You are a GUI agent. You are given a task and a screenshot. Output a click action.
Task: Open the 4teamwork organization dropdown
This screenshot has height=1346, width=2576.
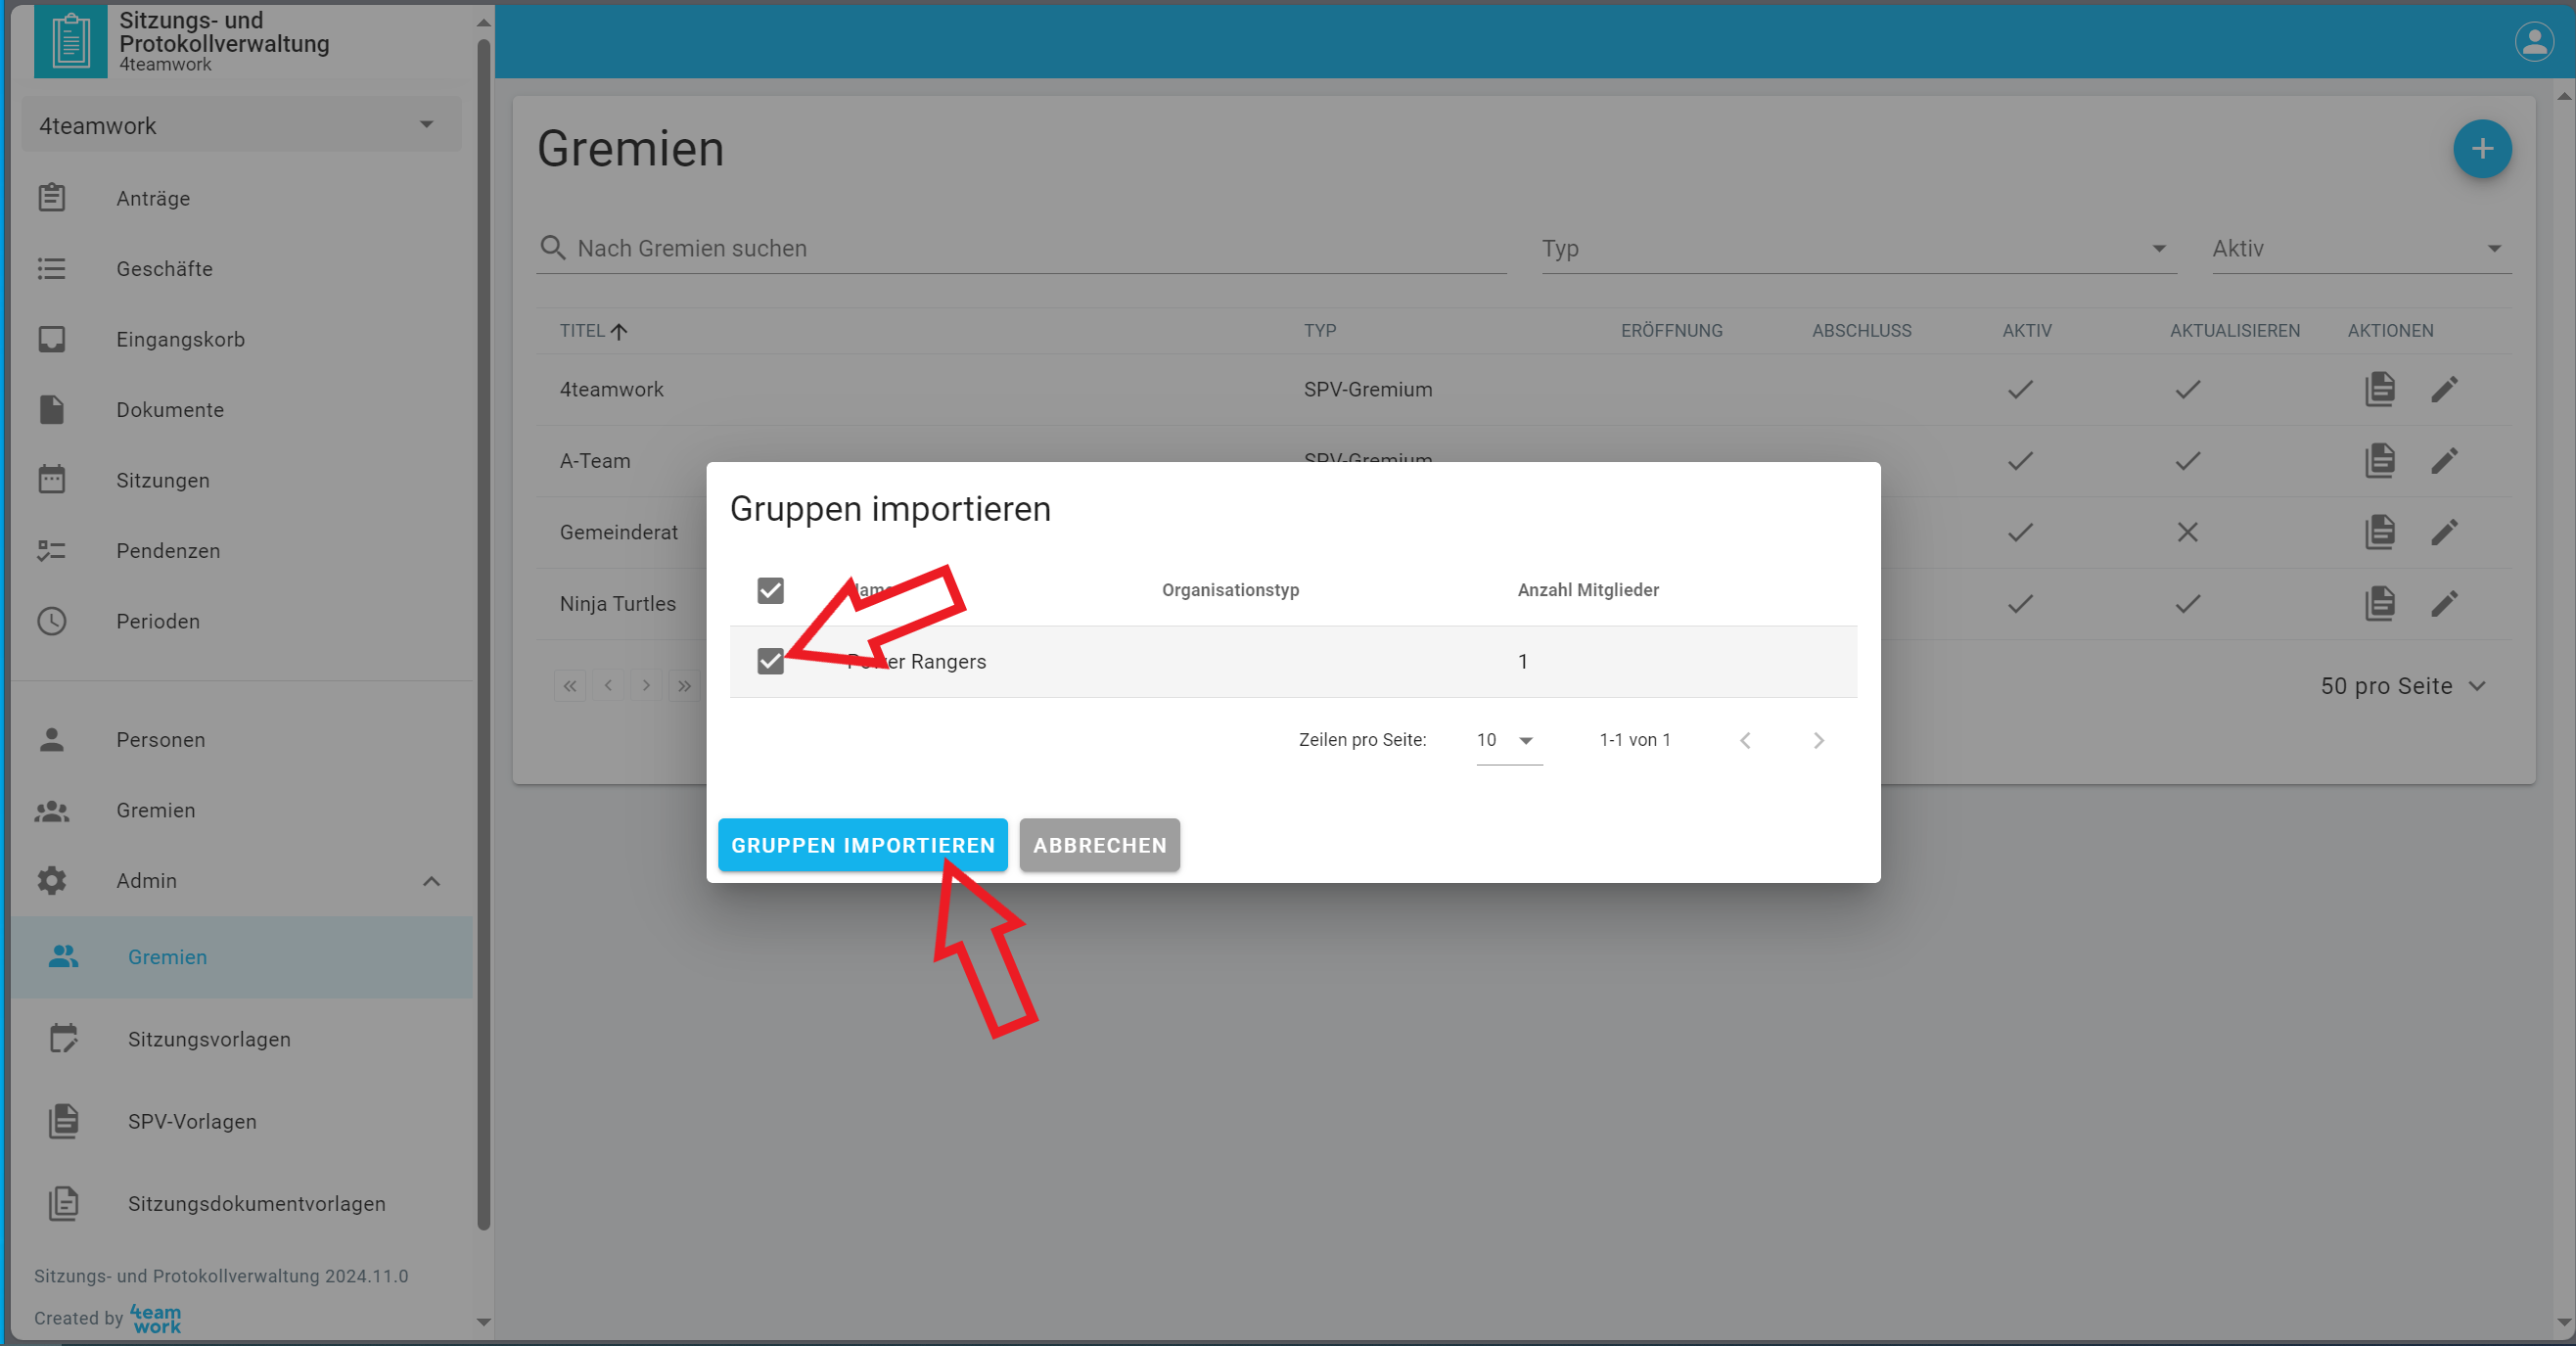coord(240,126)
